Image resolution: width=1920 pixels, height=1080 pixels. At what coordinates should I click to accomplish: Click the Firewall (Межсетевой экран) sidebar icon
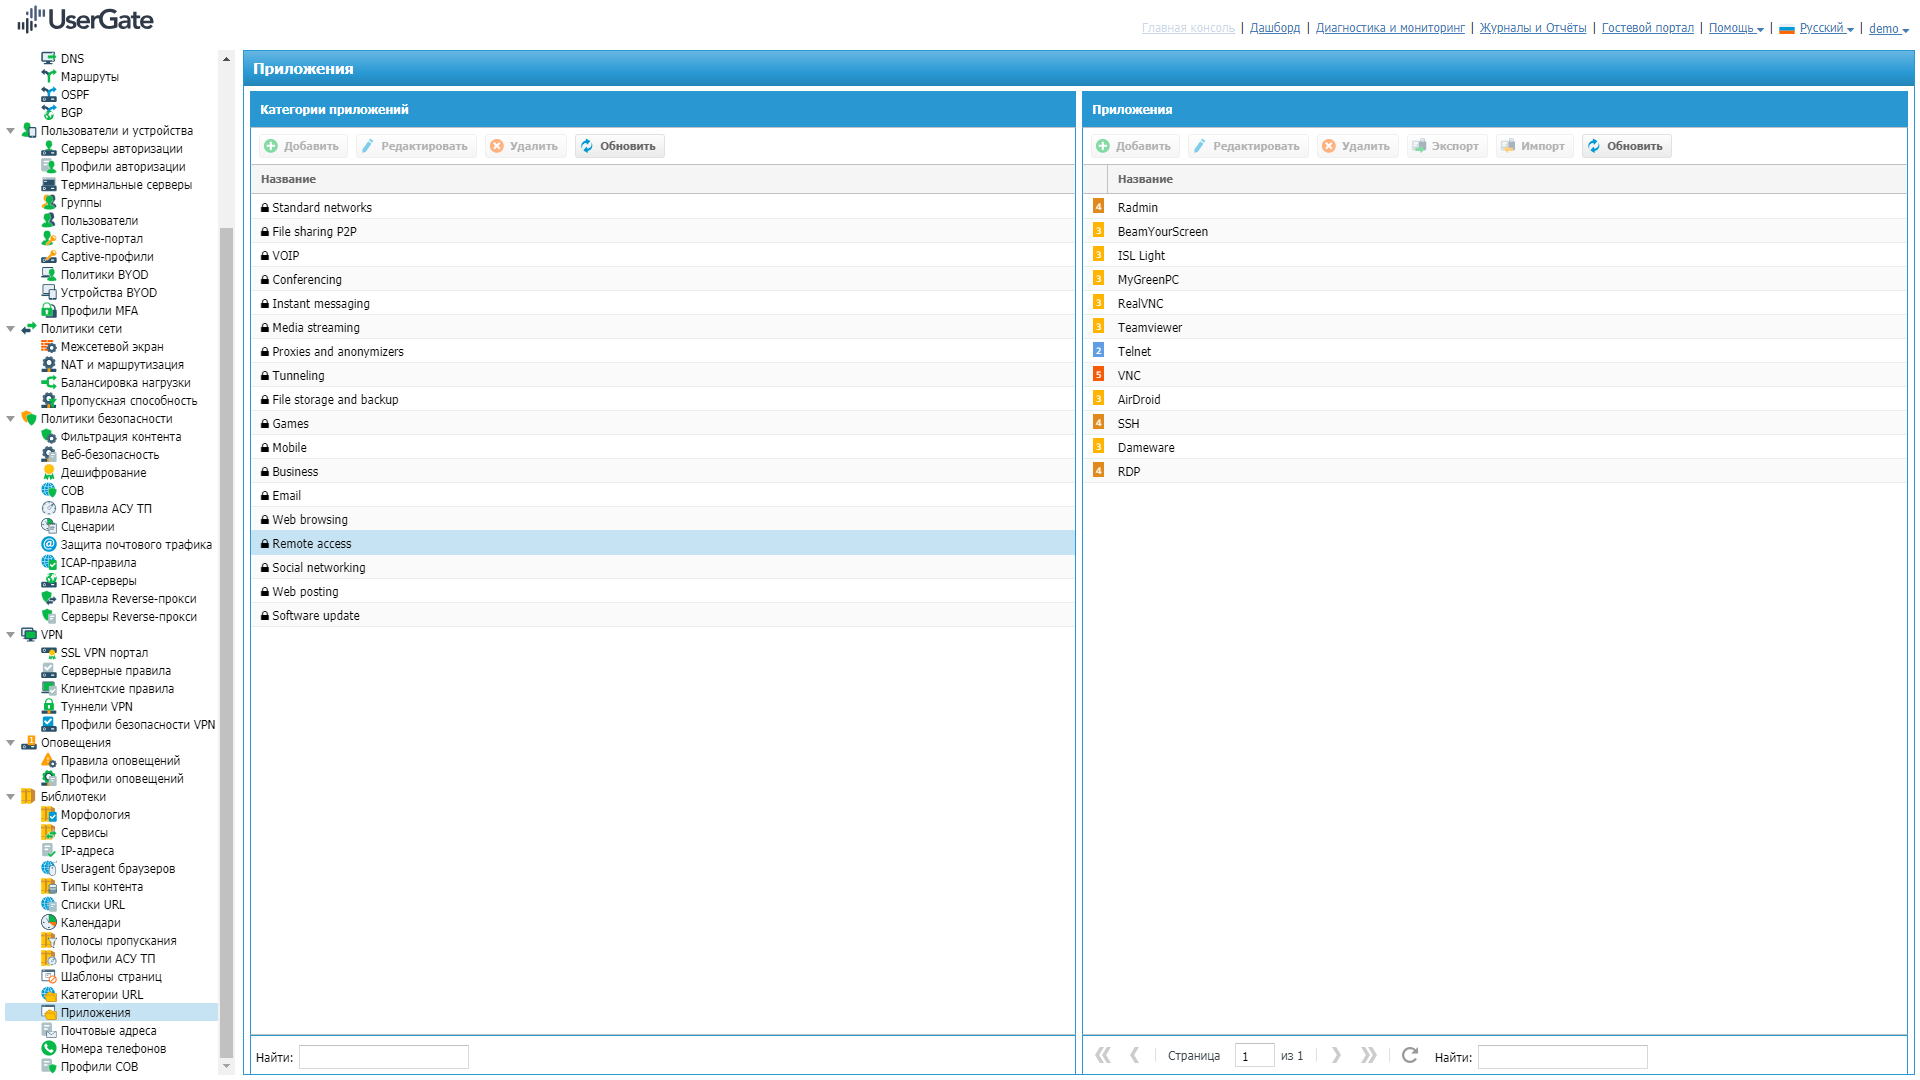coord(48,347)
